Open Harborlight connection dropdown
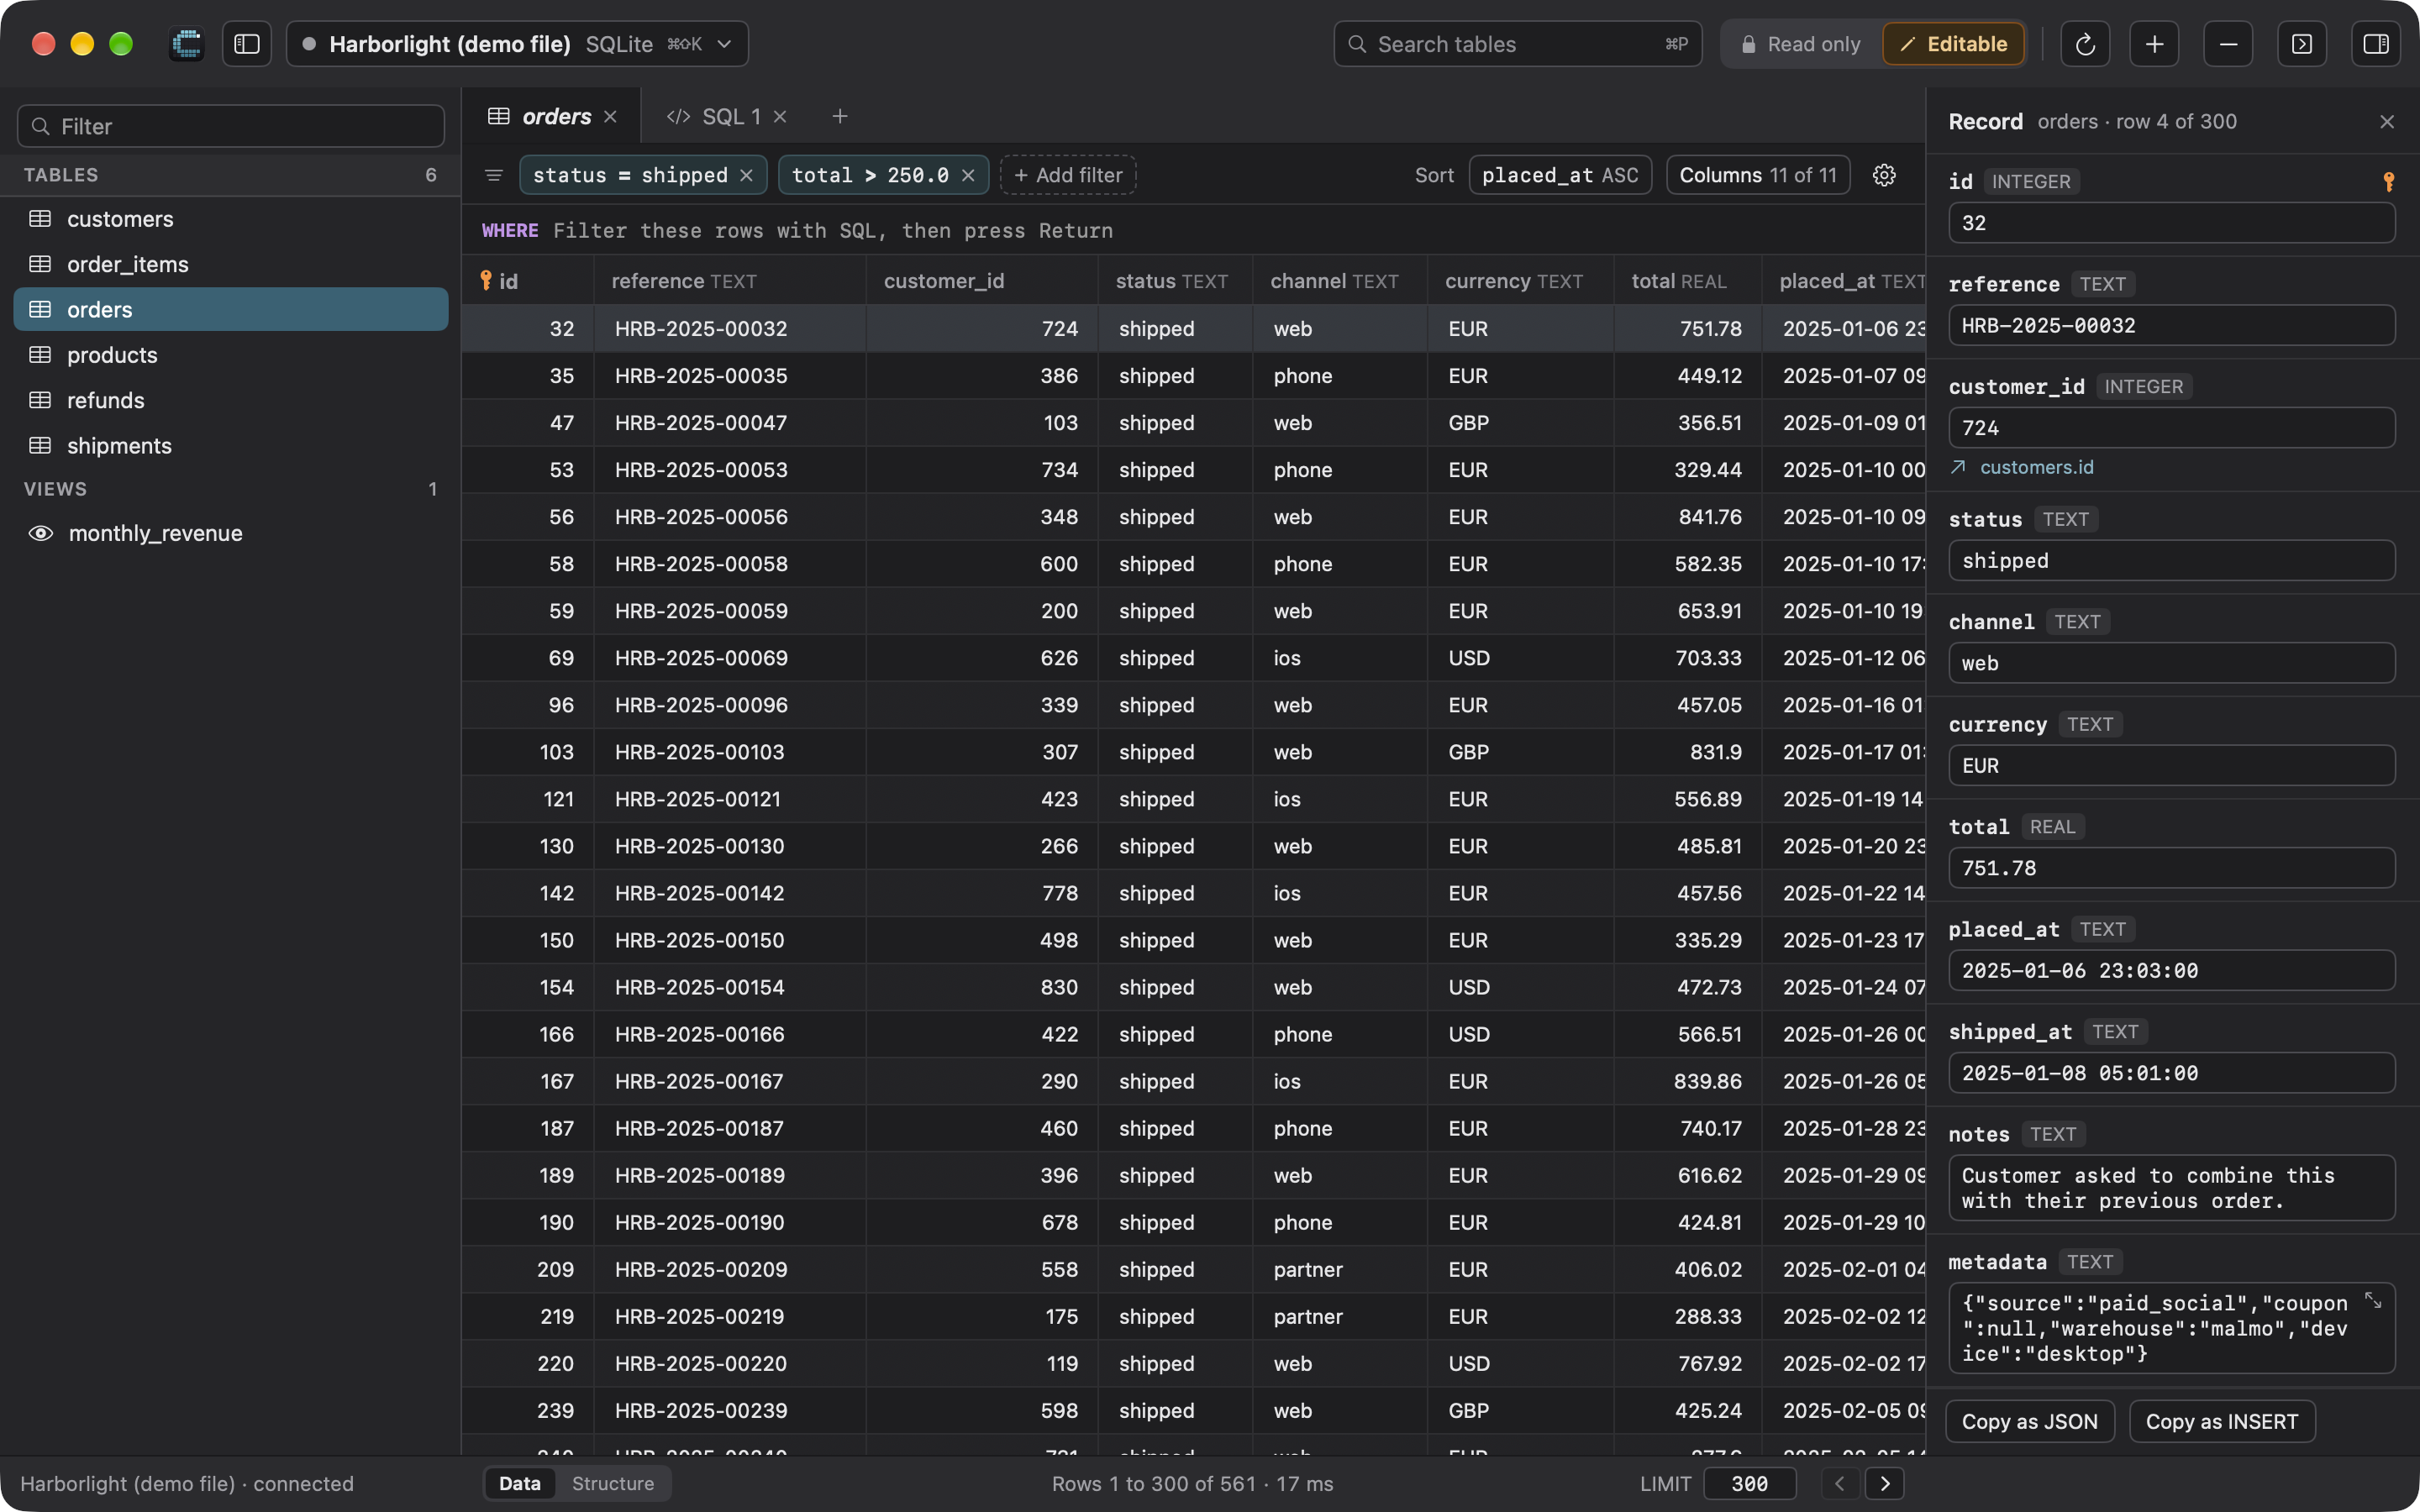Screen dimensions: 2420x1512 pos(517,44)
